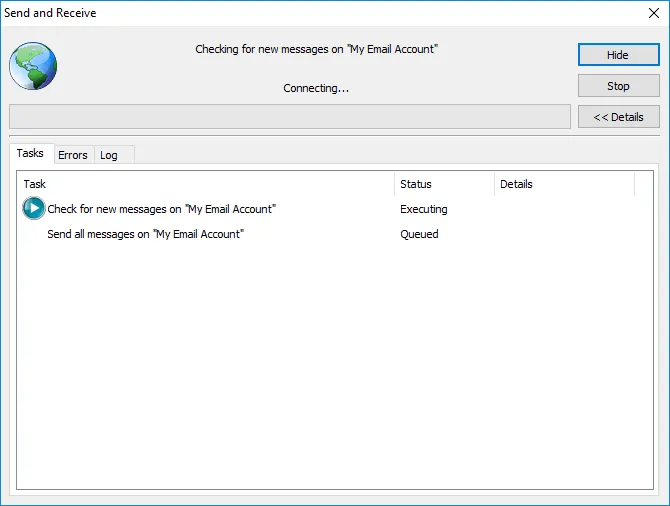Select the "Send all messages" task row
This screenshot has height=506, width=670.
(146, 234)
